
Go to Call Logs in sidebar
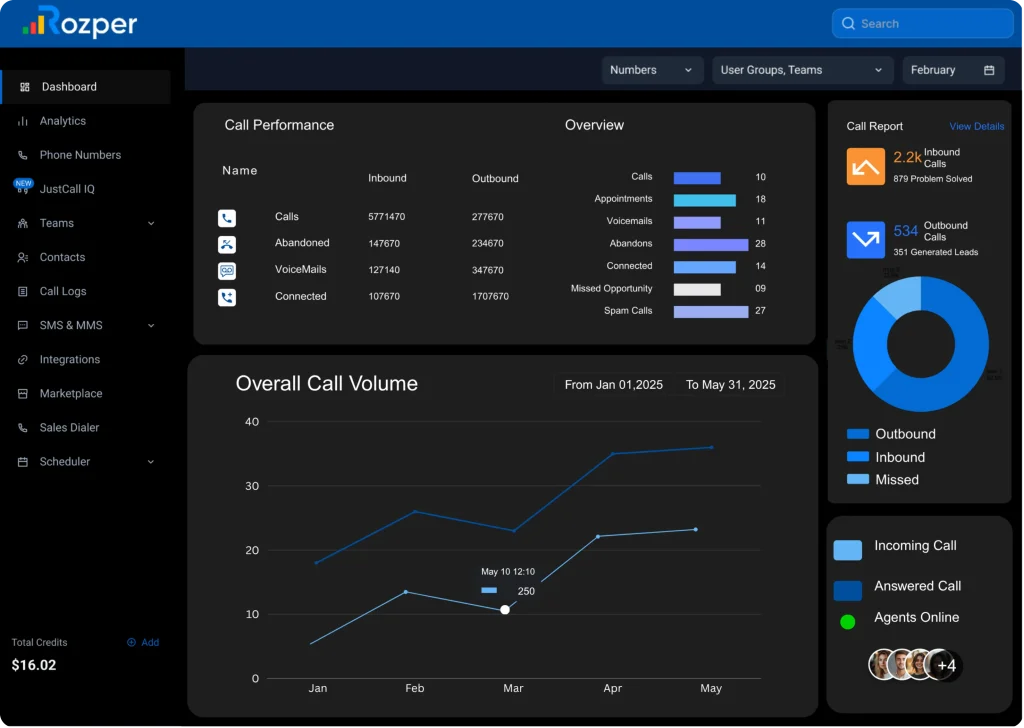point(62,292)
